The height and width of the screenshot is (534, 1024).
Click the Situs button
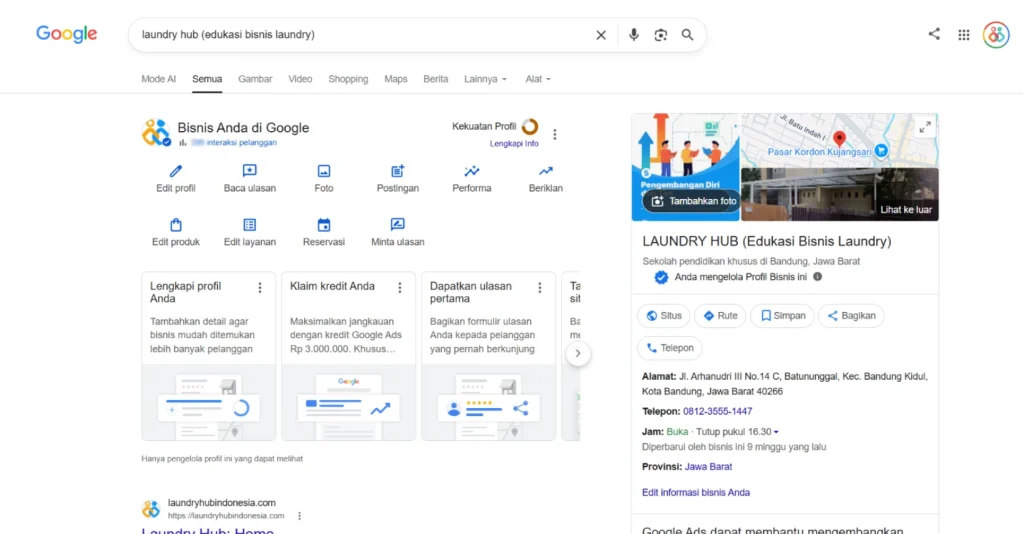664,316
